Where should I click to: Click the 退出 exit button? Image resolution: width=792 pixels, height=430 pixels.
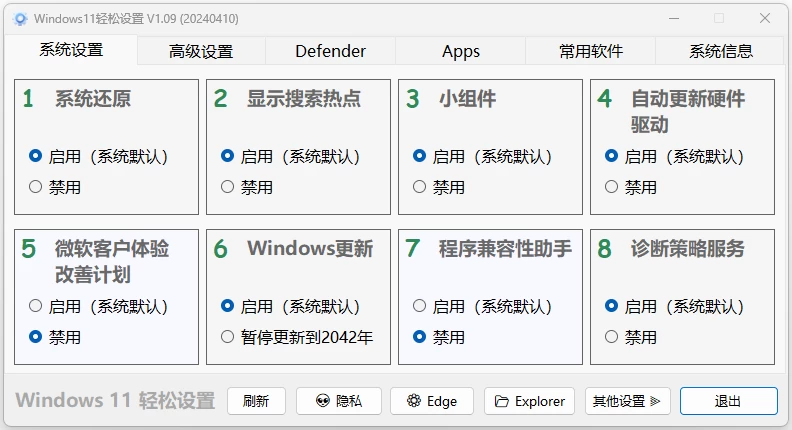point(728,401)
